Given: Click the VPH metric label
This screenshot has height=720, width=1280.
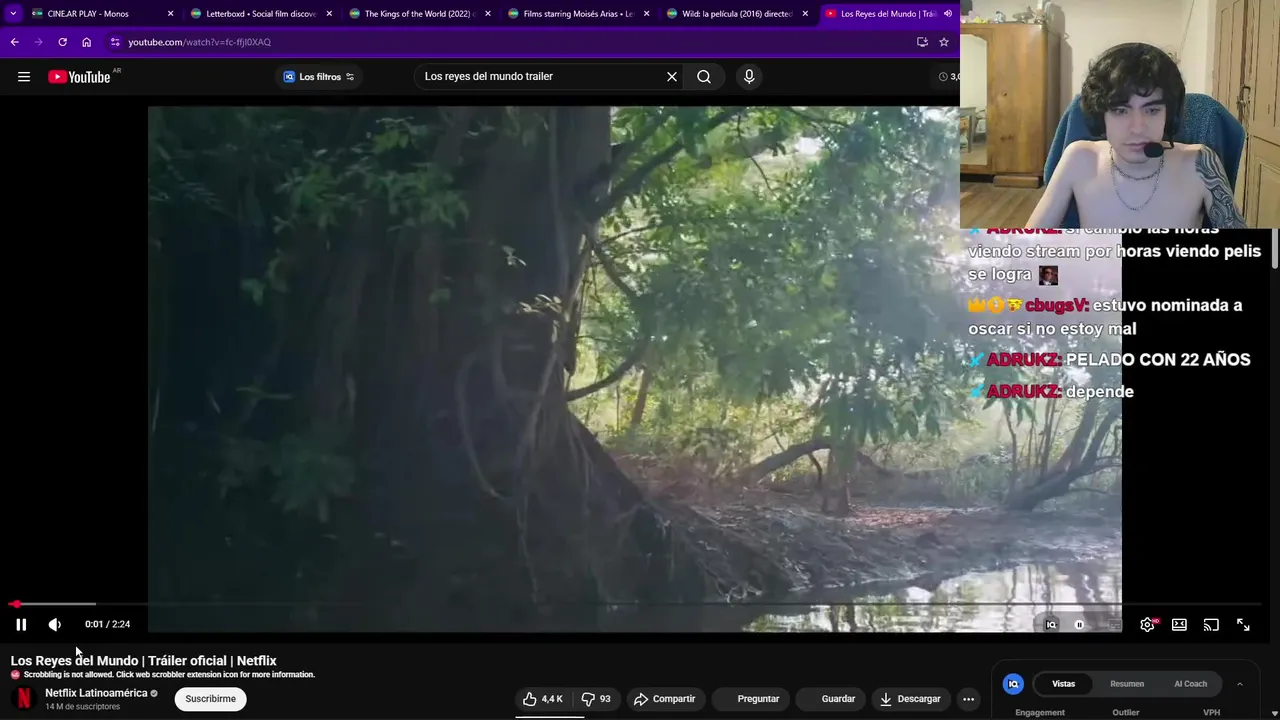Looking at the screenshot, I should click(1211, 712).
